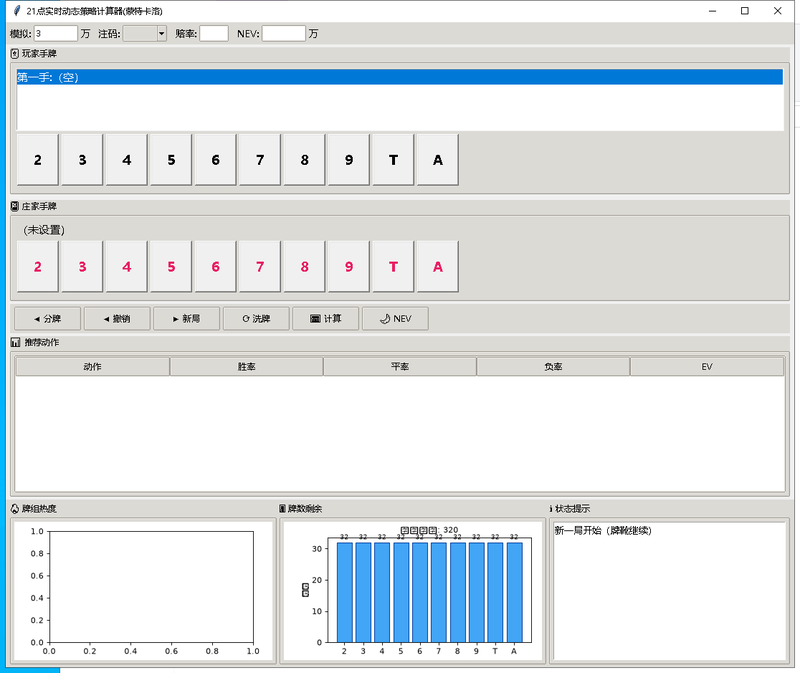Set dealer card to red 8
The width and height of the screenshot is (800, 673).
click(x=304, y=266)
